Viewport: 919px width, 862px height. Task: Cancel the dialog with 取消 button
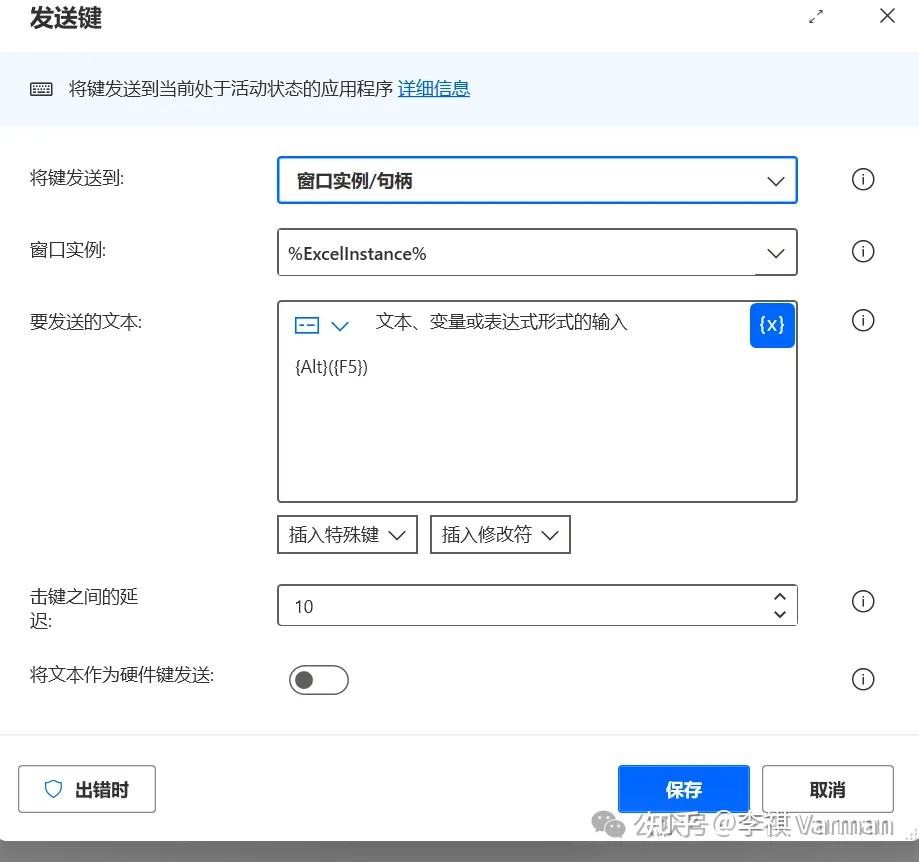(x=827, y=789)
